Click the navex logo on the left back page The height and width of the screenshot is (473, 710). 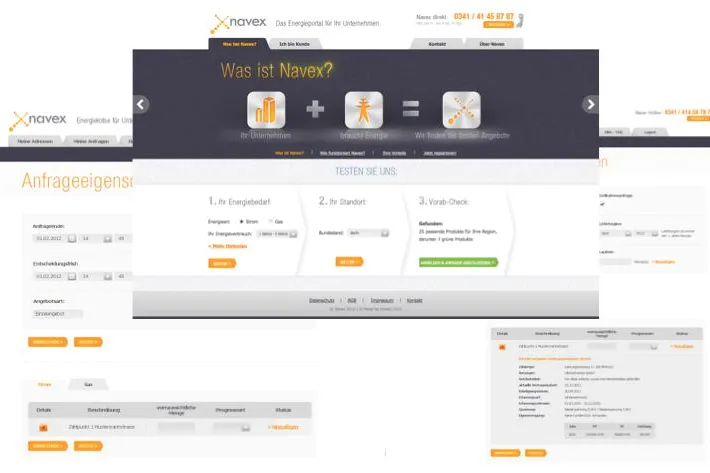pyautogui.click(x=38, y=120)
